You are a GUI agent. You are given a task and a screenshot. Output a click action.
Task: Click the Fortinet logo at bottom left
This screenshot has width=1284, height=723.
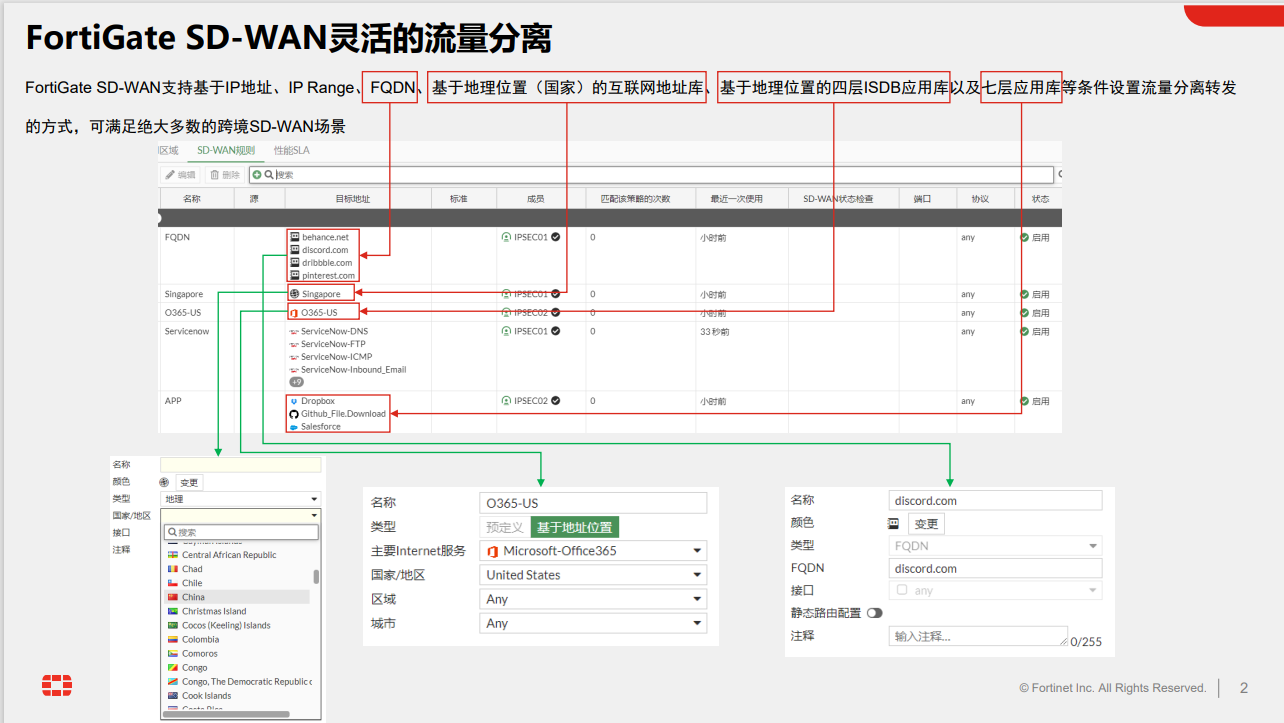coord(57,686)
